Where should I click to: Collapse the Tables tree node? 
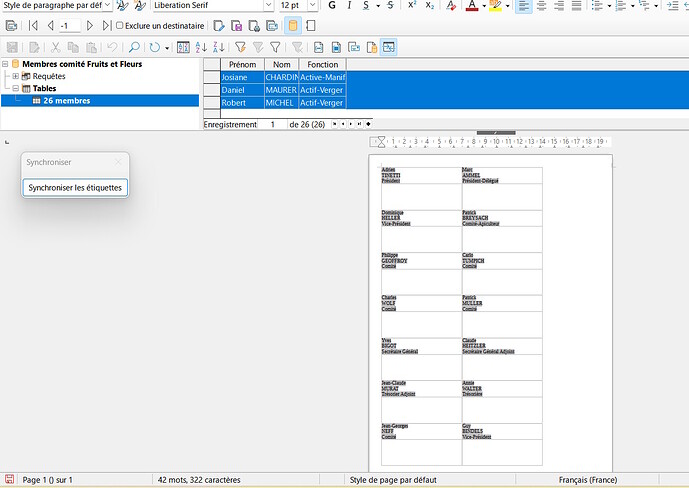coord(15,88)
